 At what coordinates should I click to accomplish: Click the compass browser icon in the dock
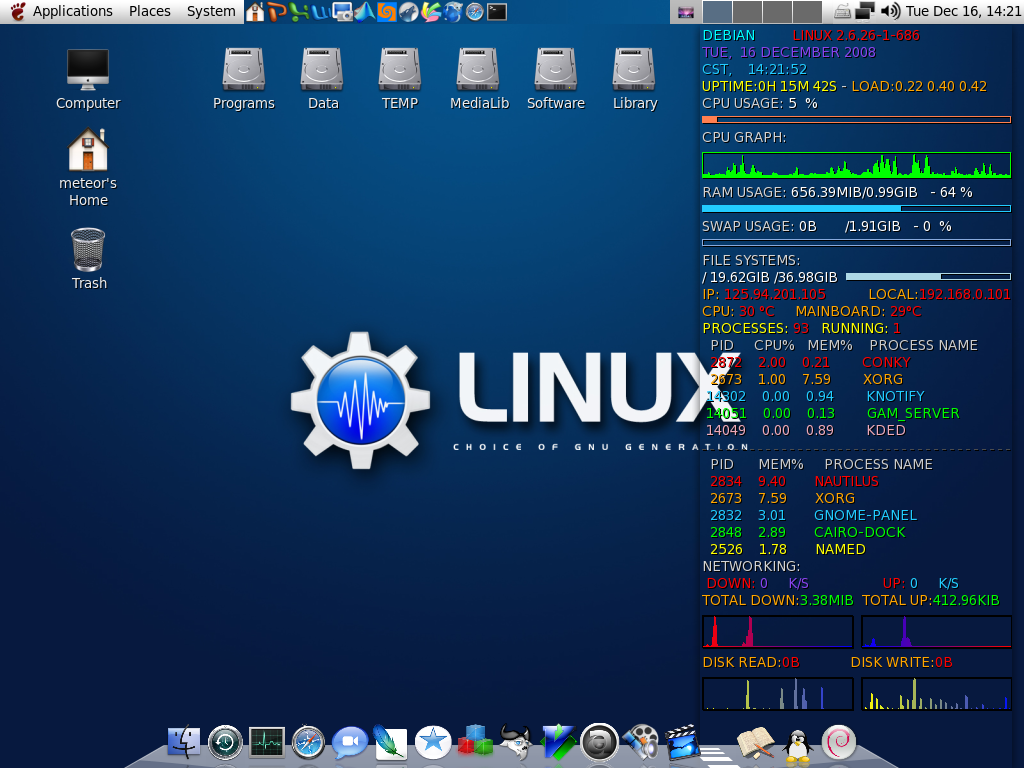coord(308,743)
